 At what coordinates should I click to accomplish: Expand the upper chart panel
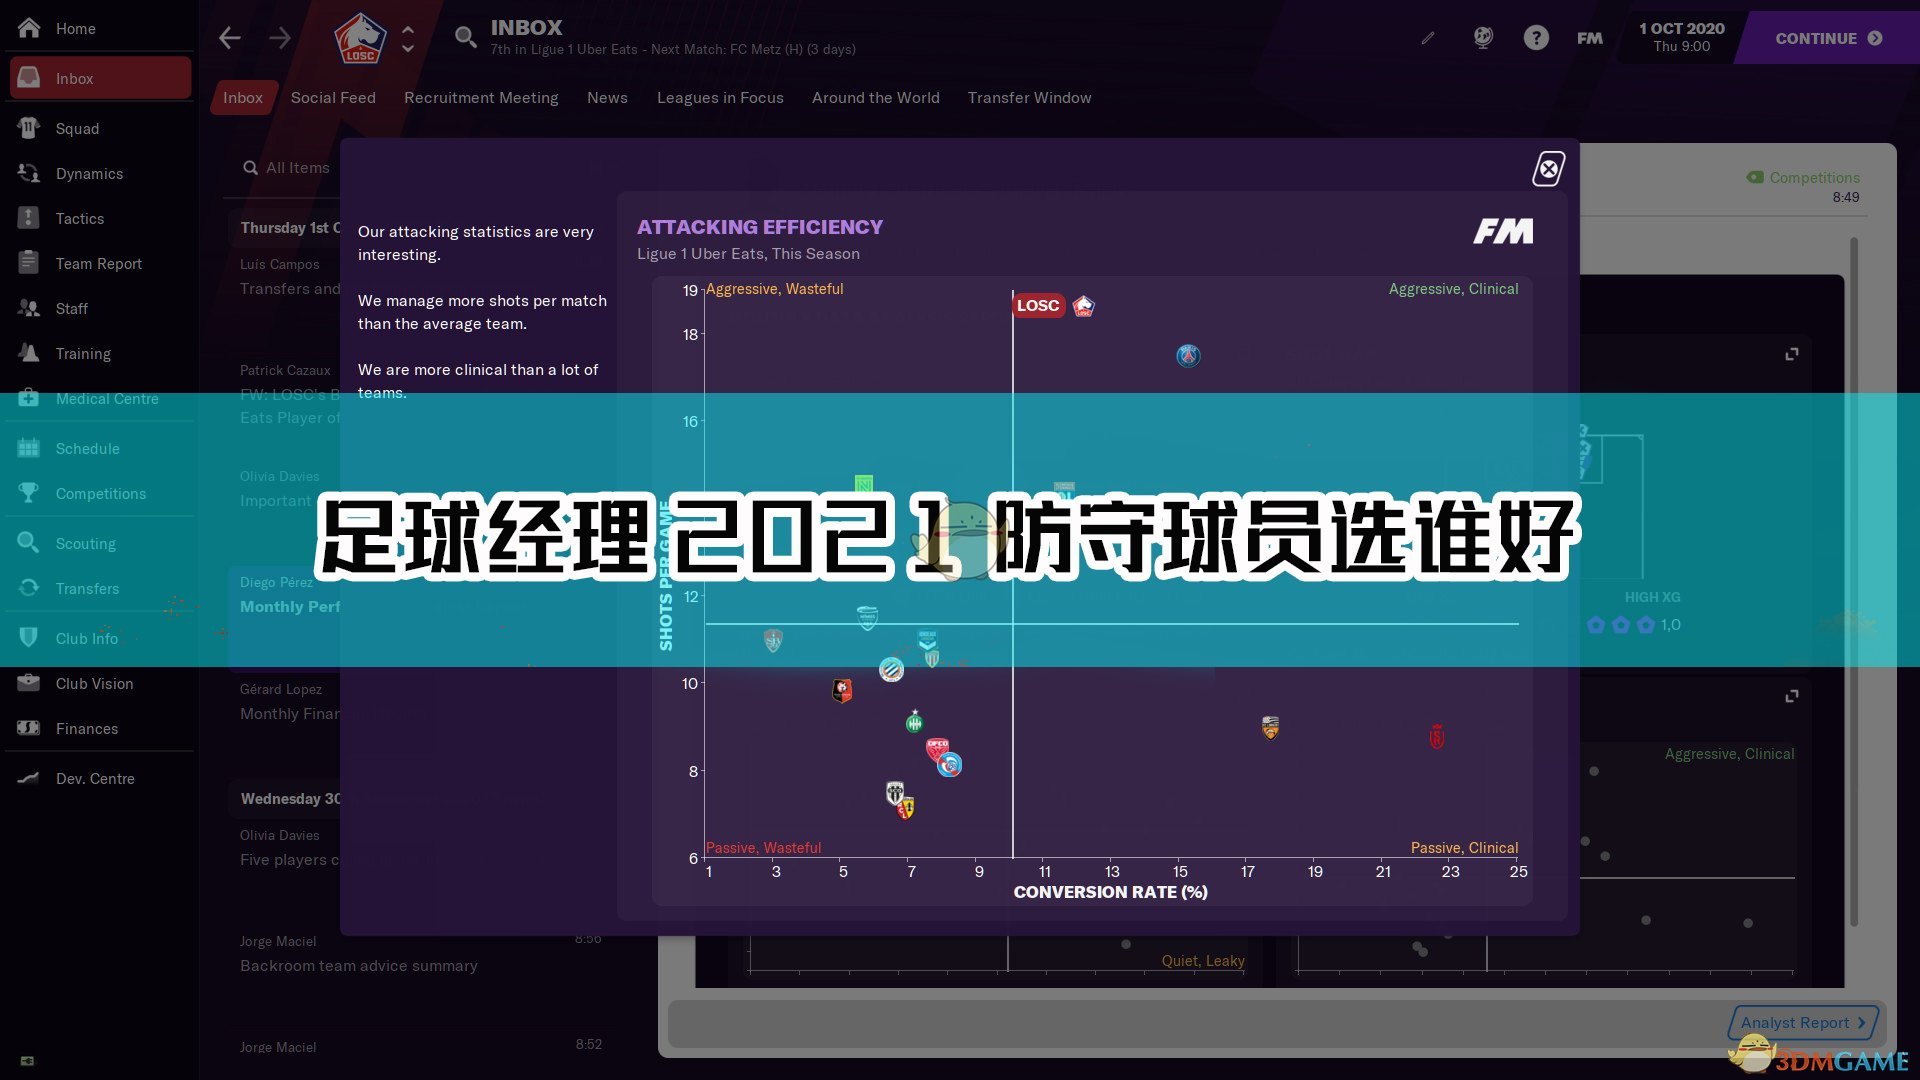[1791, 354]
